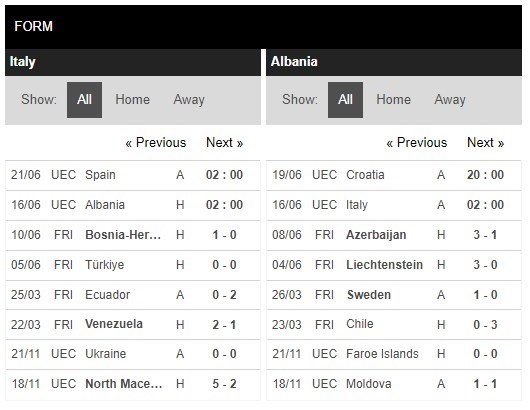The height and width of the screenshot is (410, 530).
Task: Show Italy's Away matches only
Action: click(x=189, y=100)
